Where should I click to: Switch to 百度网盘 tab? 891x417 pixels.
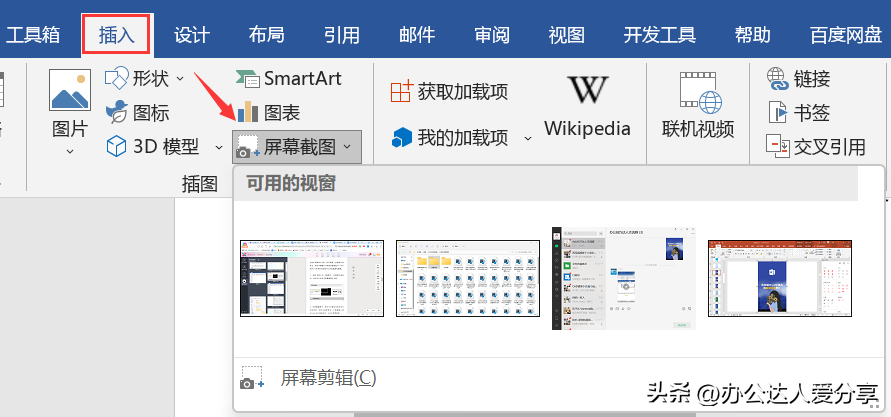[x=845, y=35]
